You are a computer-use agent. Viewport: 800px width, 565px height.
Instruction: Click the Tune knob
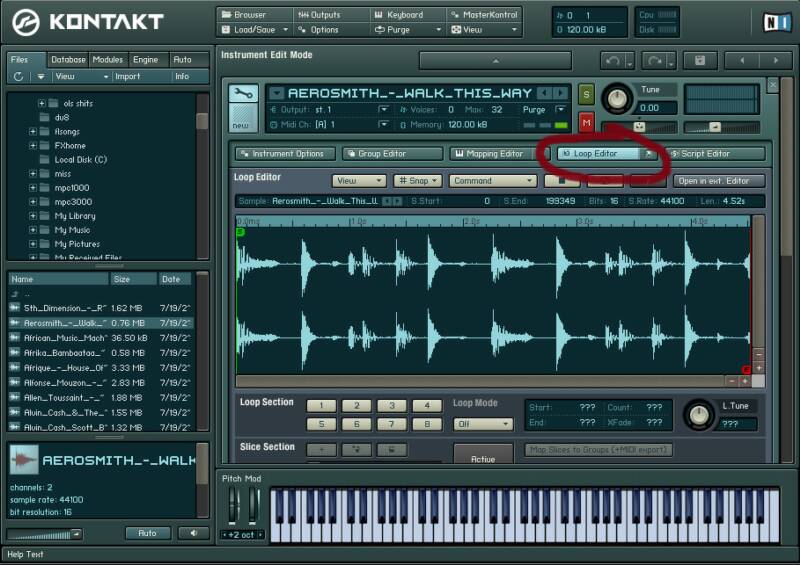[617, 98]
